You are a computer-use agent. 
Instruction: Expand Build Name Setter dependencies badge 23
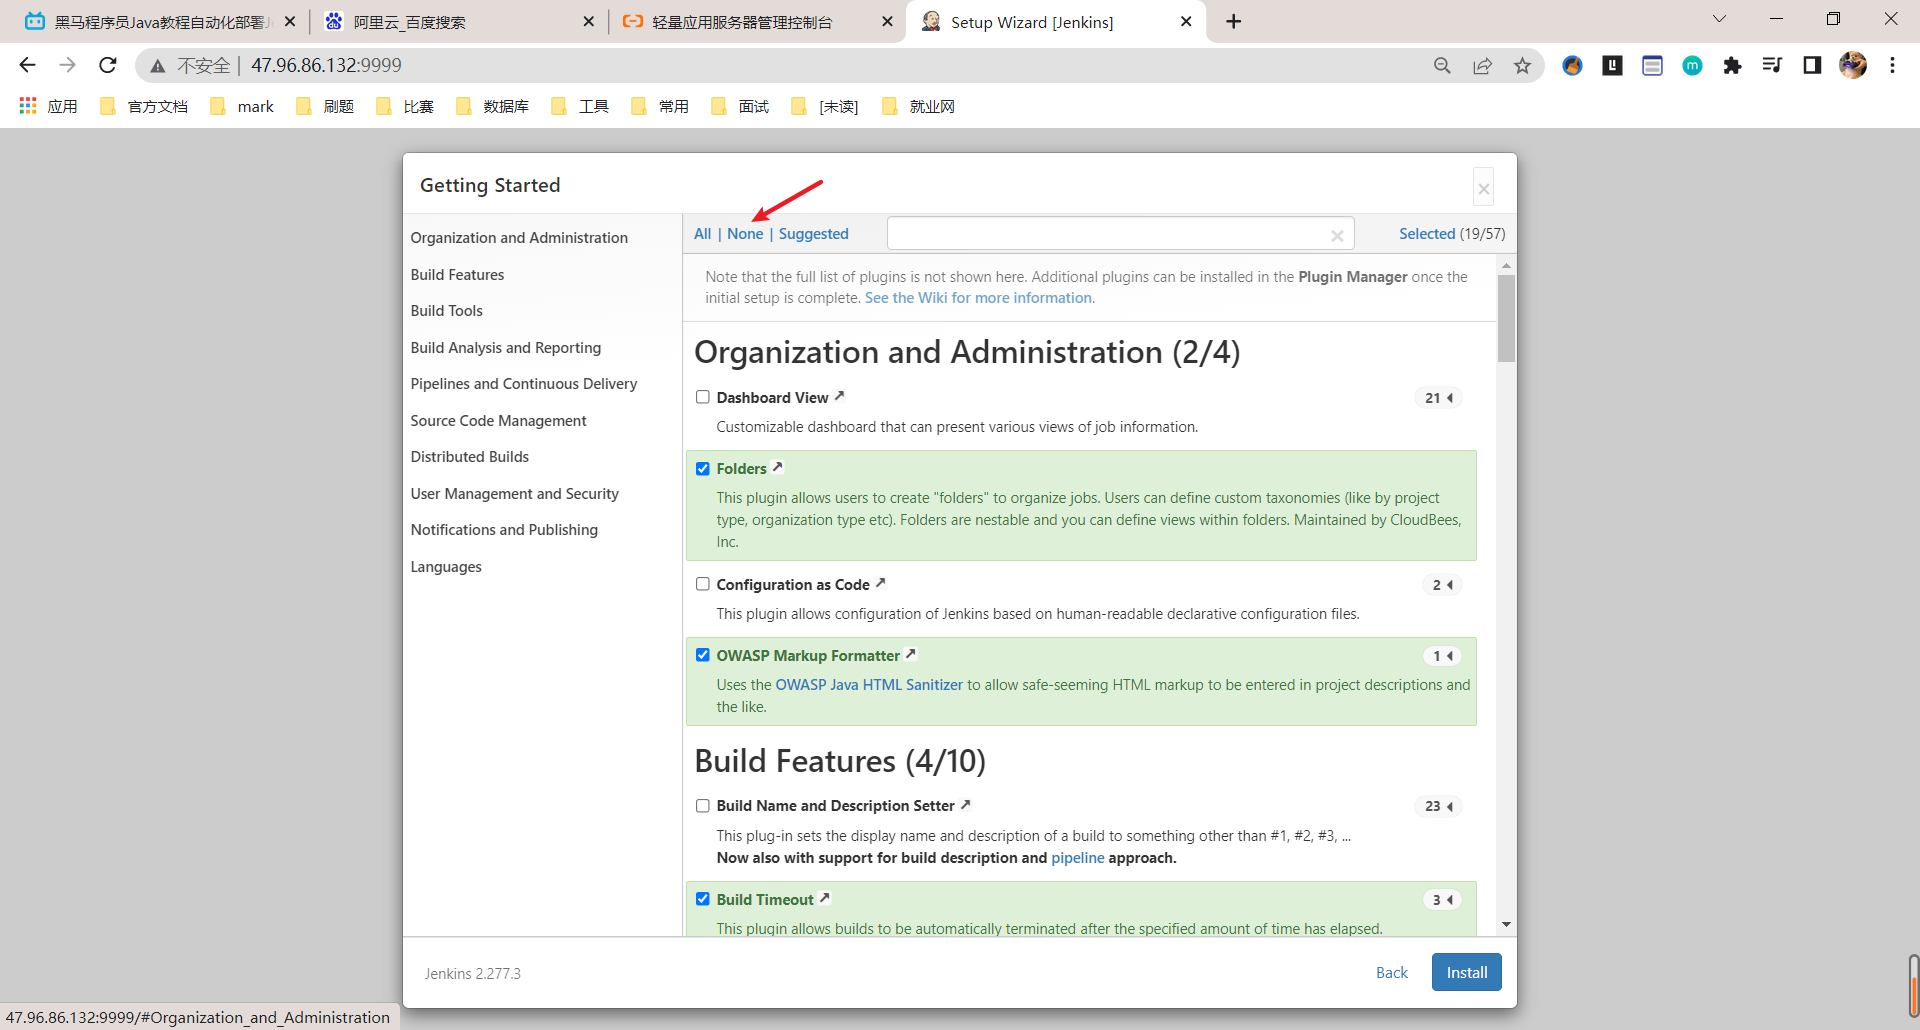(1439, 806)
